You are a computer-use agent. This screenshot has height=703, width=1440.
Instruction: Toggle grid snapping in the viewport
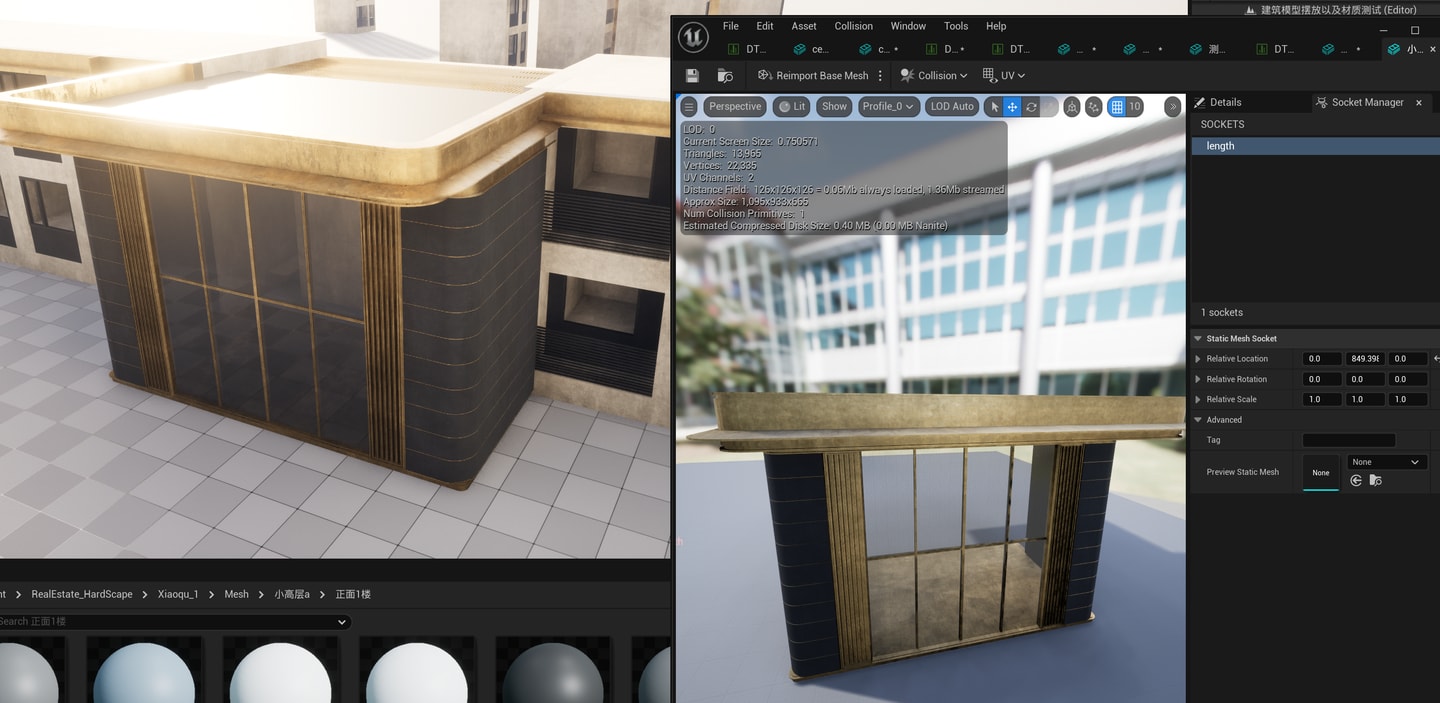coord(1117,106)
